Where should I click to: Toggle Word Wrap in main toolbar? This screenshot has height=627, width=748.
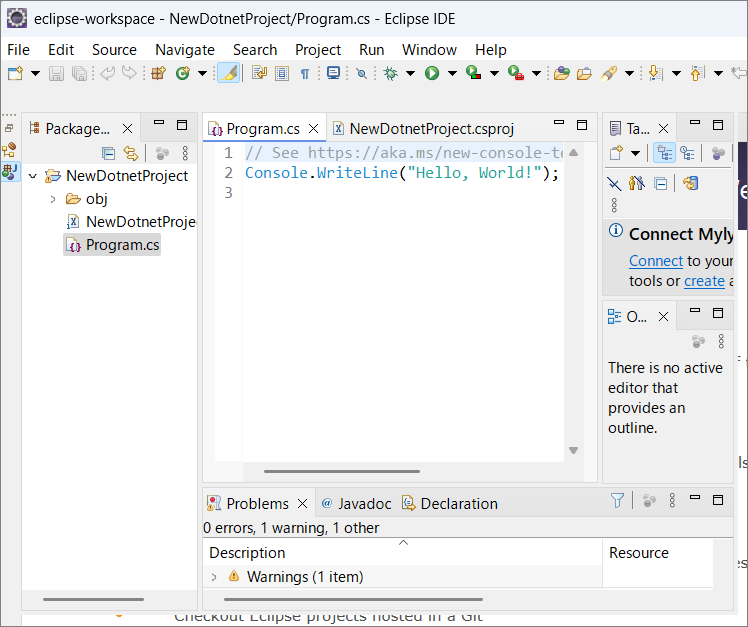[x=260, y=73]
